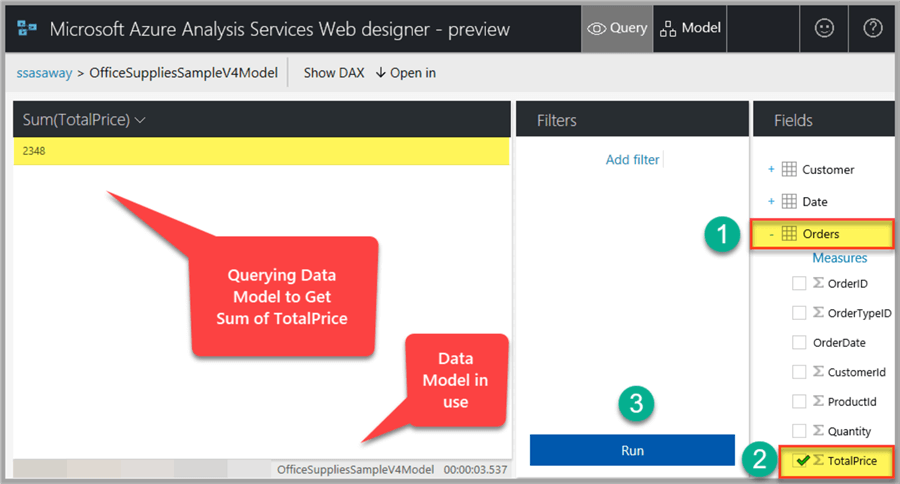
Task: Click the OrderTypeID field label
Action: [x=860, y=313]
